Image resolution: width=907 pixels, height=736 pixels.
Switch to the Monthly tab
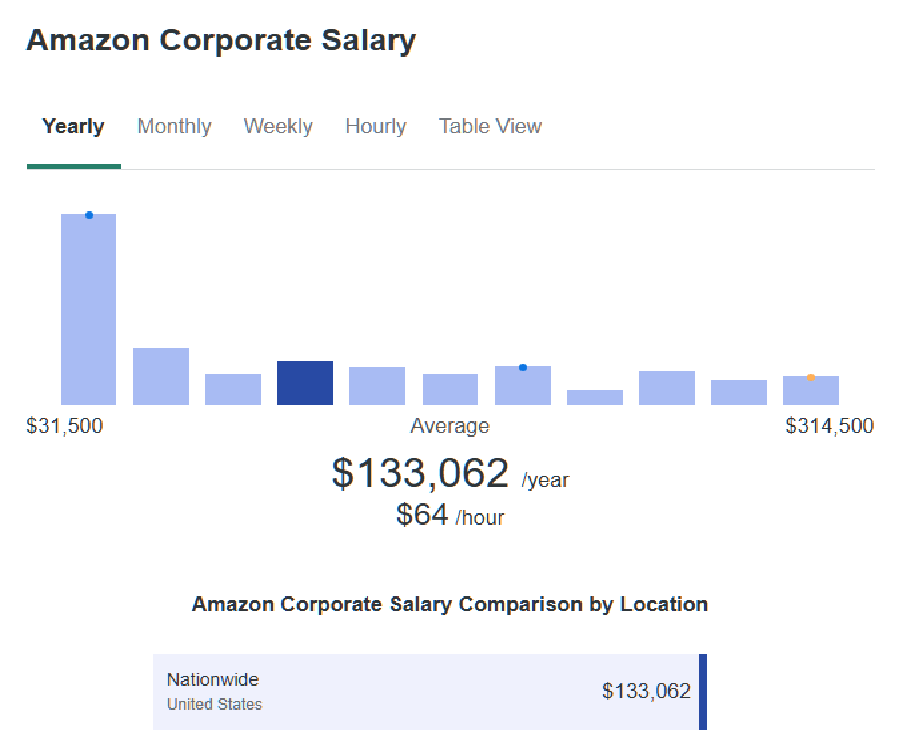pos(174,127)
